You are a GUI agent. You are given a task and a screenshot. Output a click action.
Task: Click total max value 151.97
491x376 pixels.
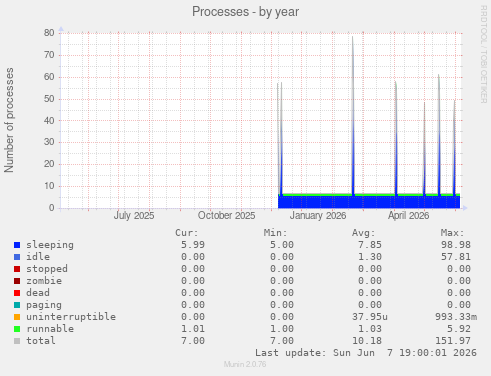pos(453,341)
